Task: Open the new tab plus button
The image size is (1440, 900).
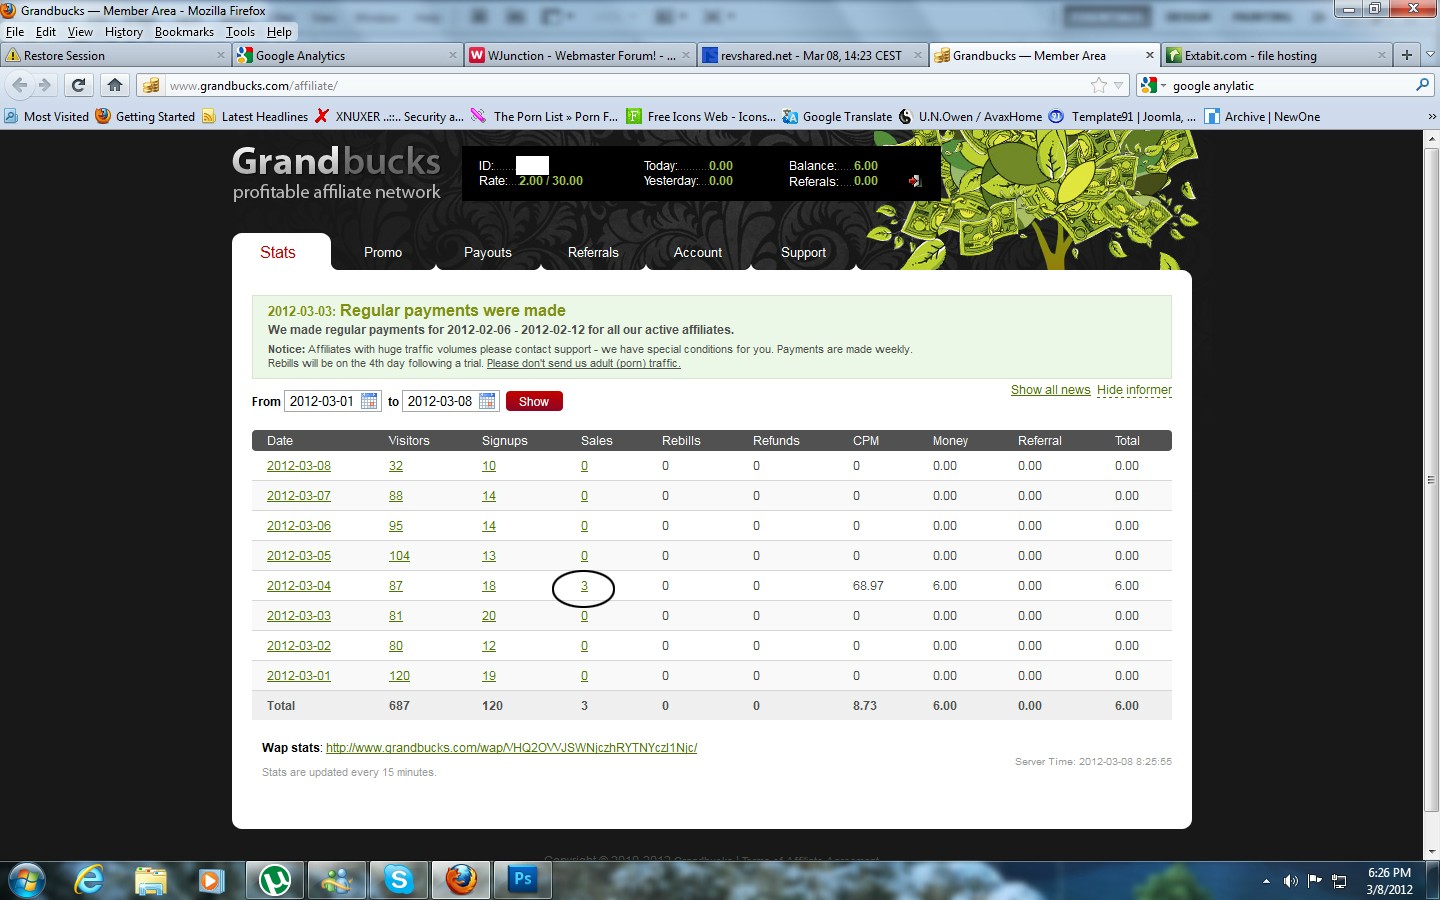Action: click(1406, 55)
